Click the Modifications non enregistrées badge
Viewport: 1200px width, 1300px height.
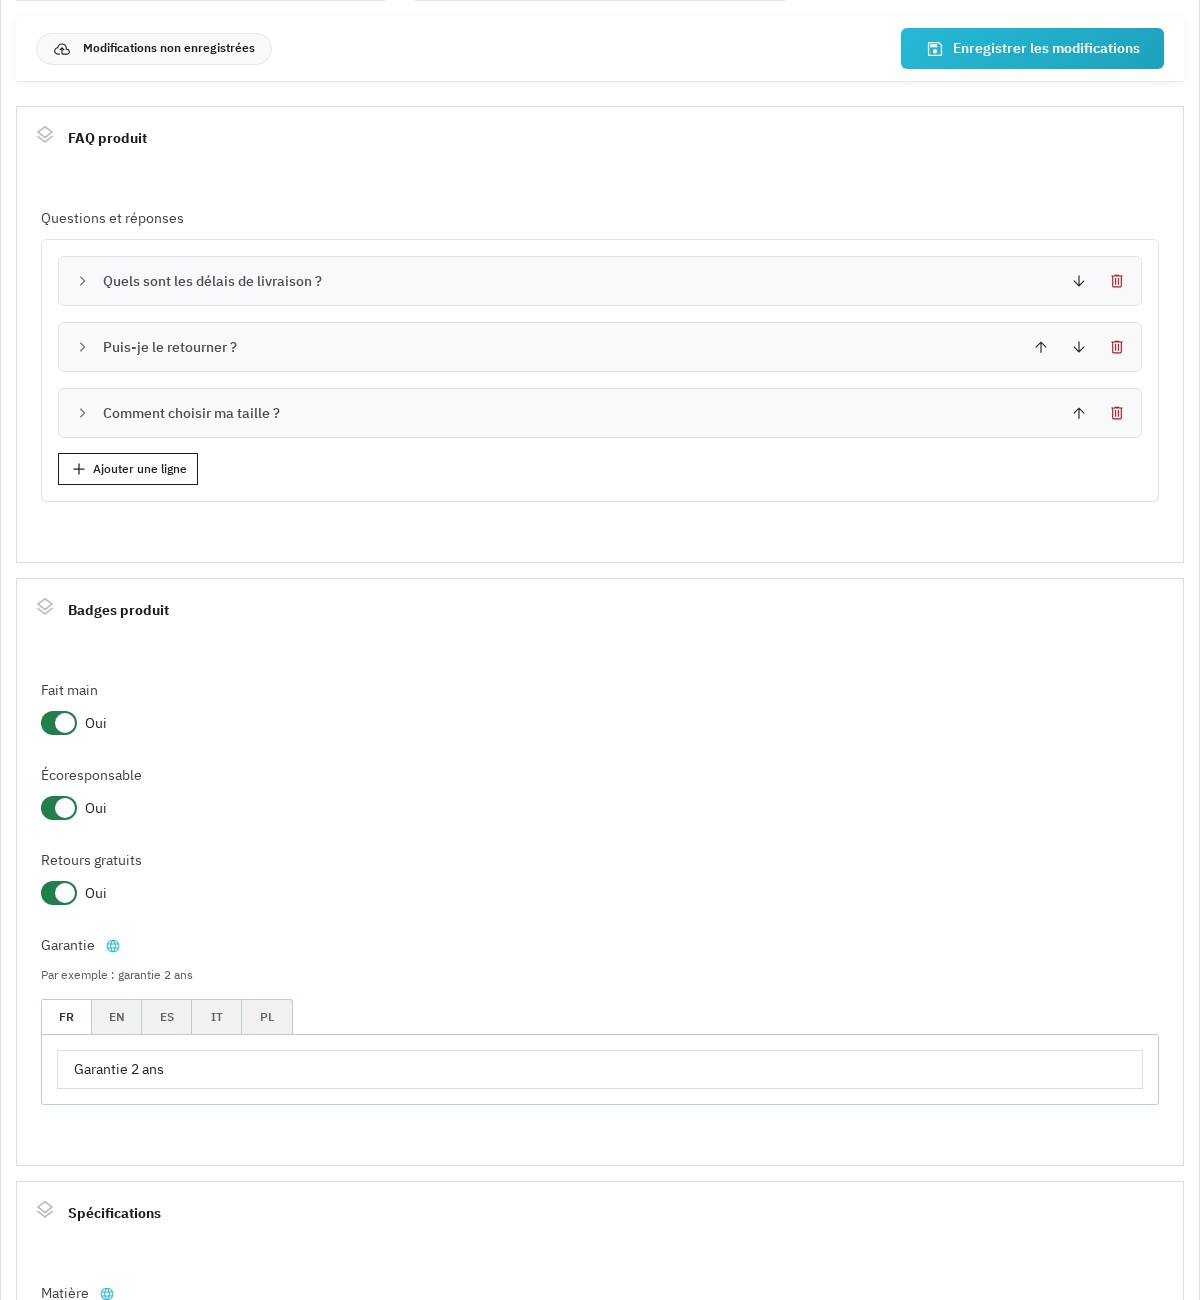[x=154, y=49]
